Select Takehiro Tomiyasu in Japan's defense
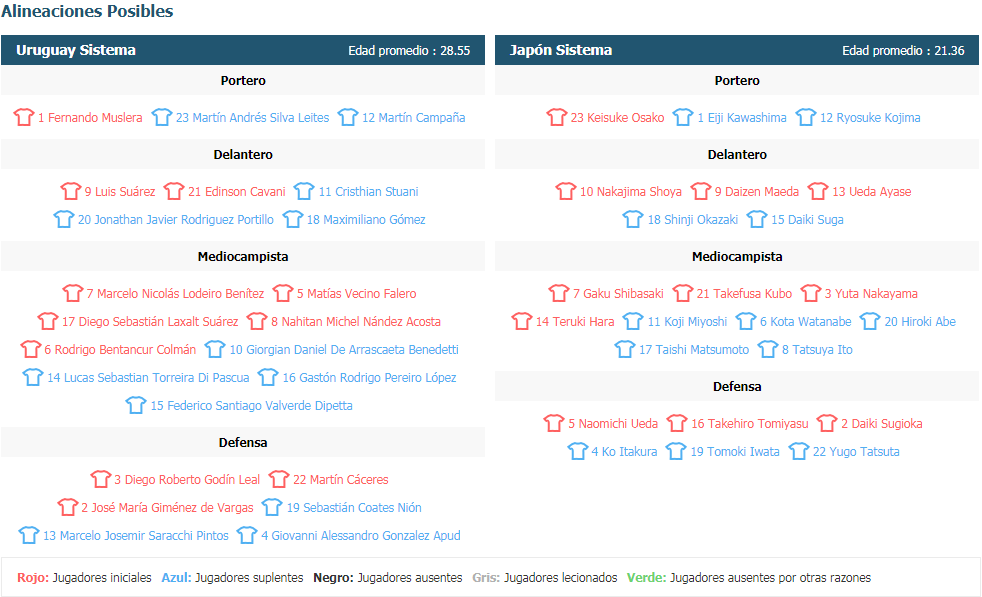The height and width of the screenshot is (597, 982). point(750,424)
